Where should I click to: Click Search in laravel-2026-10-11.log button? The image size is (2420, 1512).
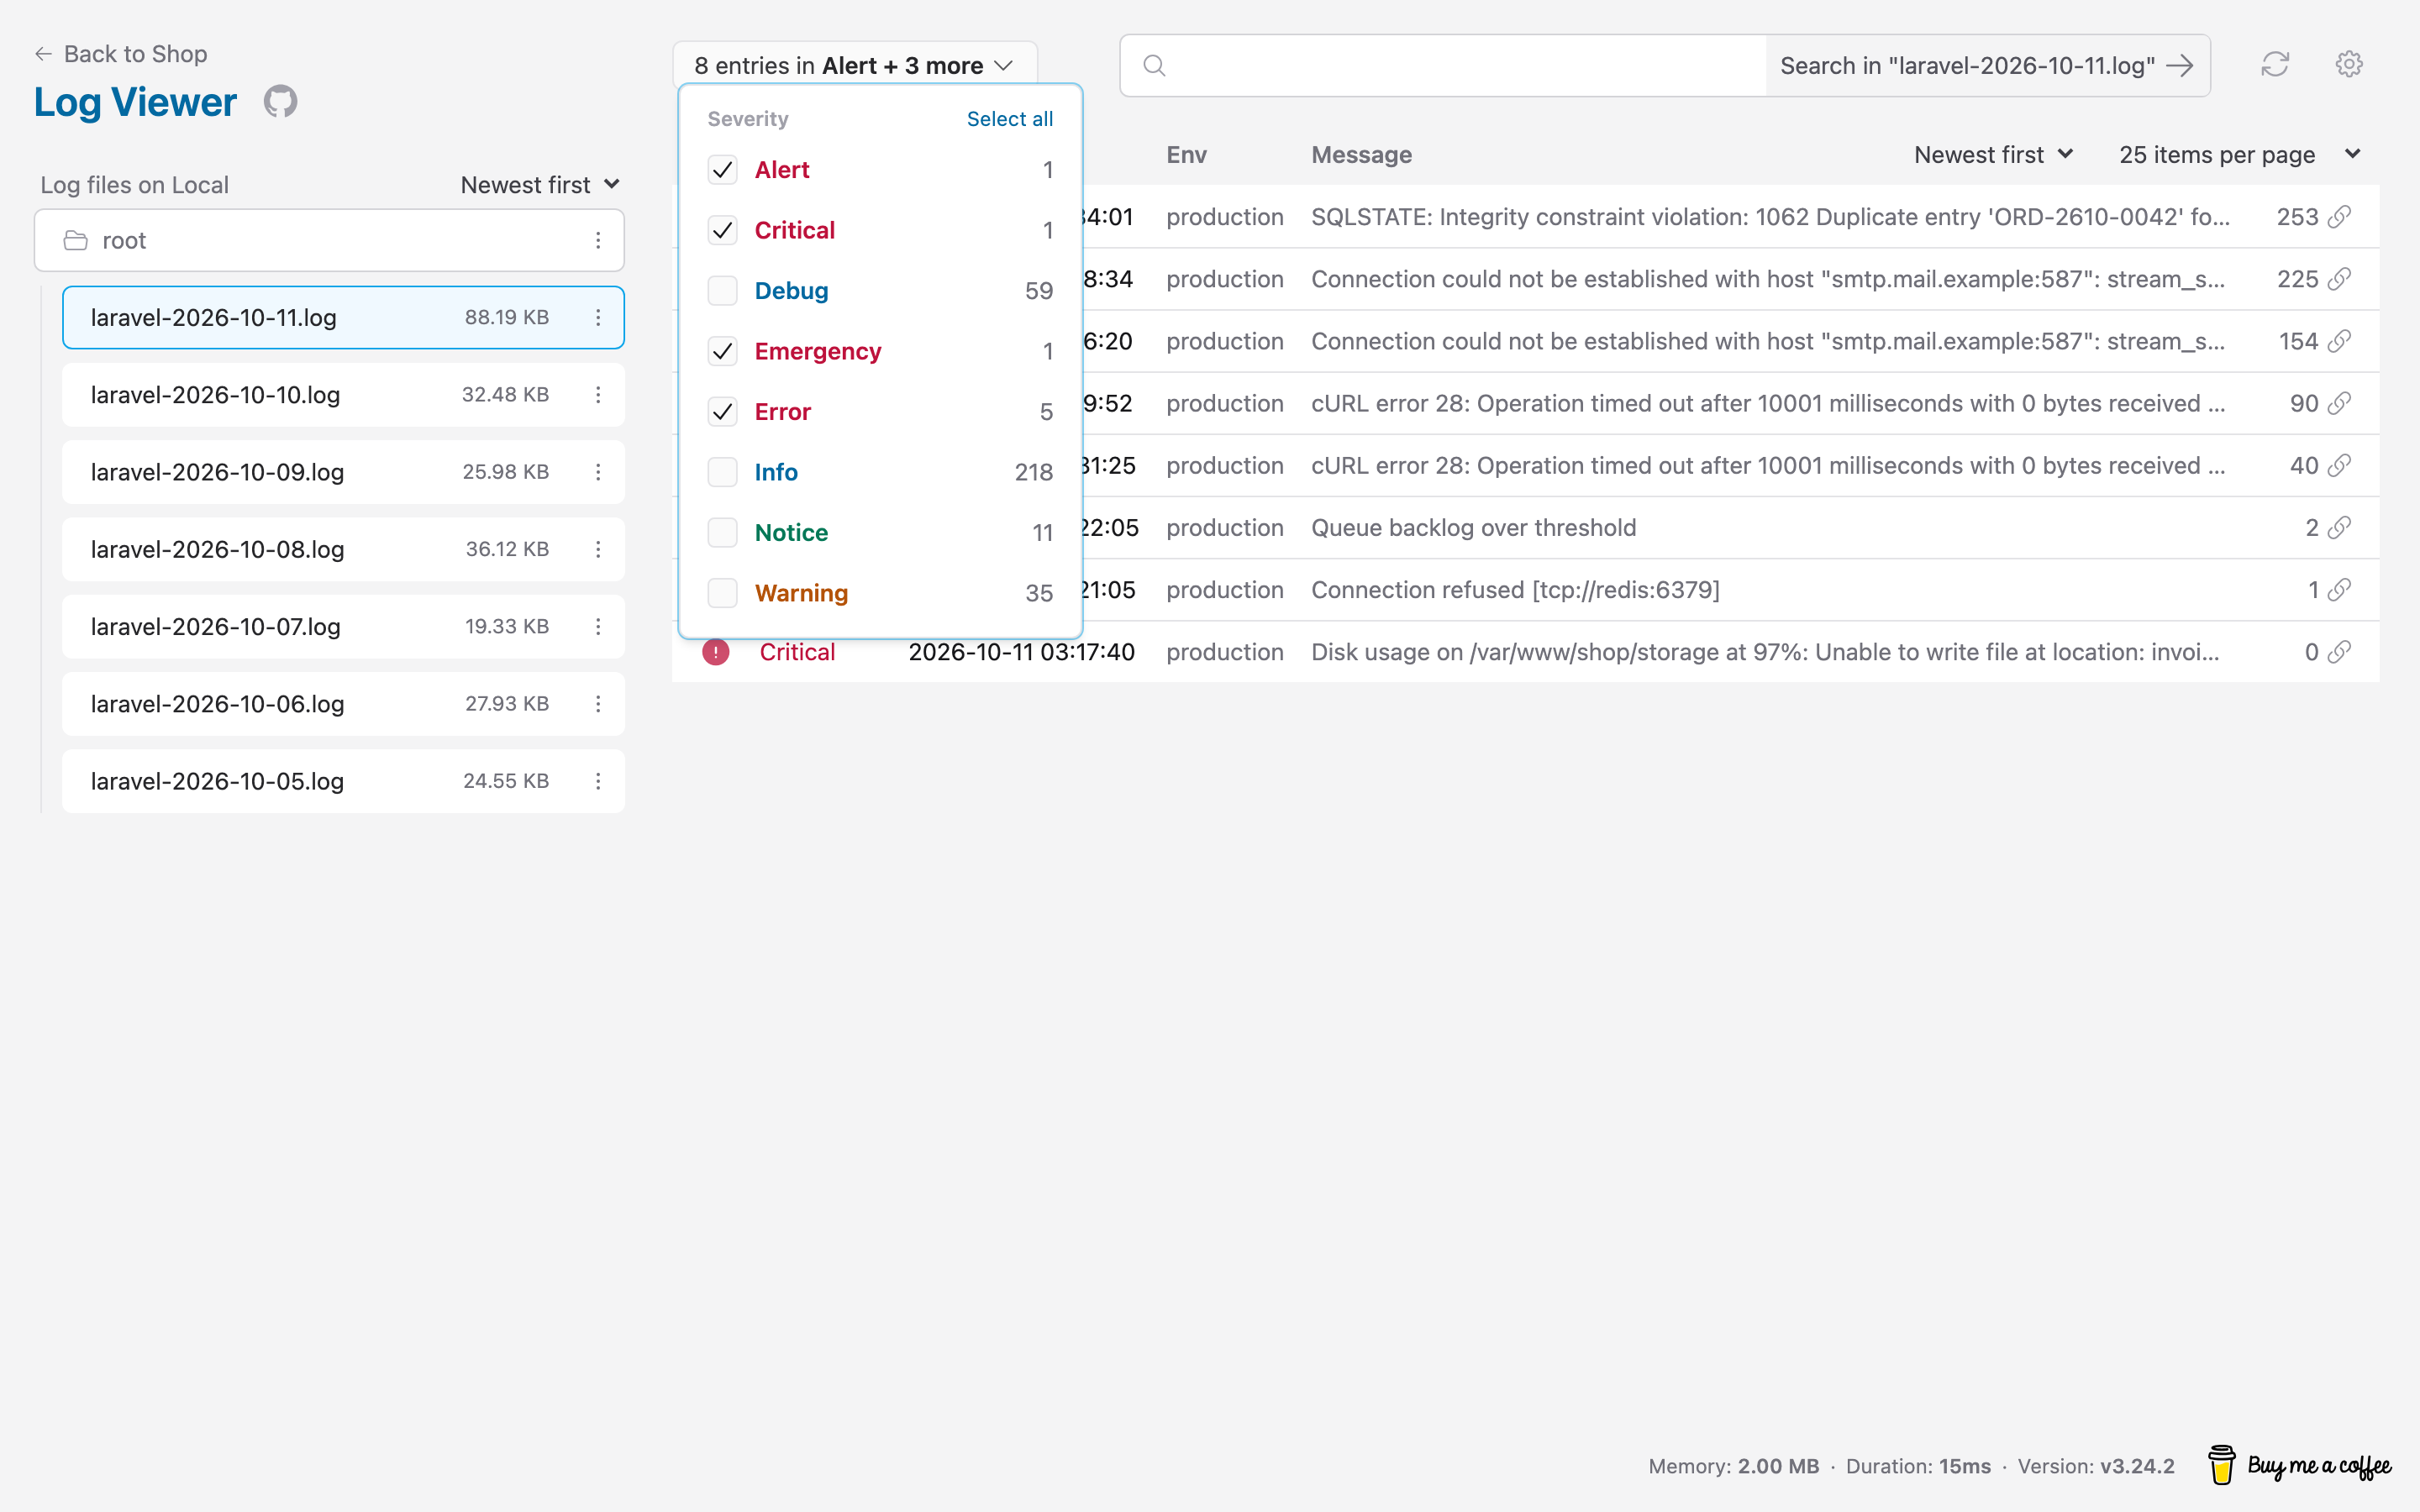[1987, 66]
